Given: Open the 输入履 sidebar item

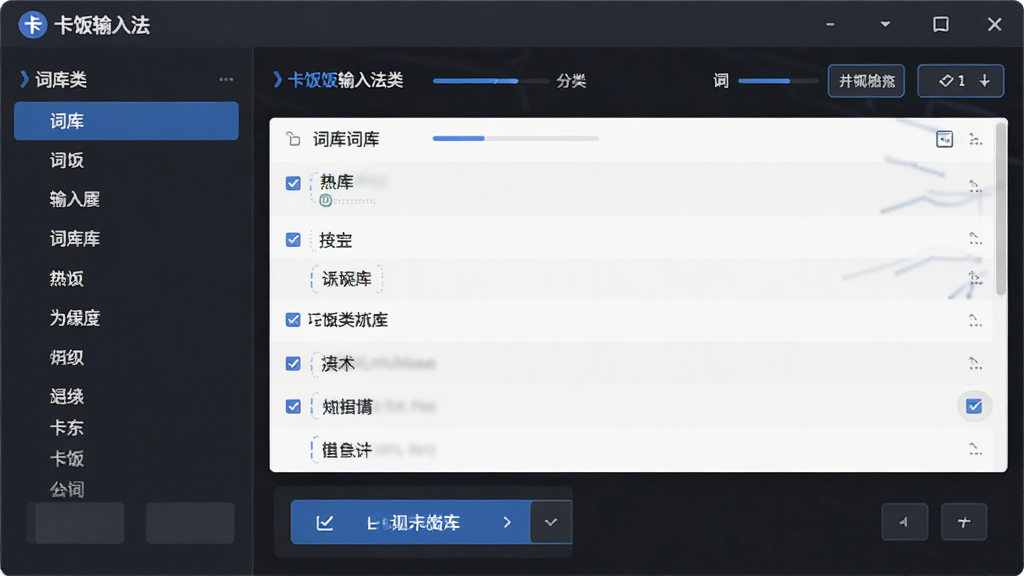Looking at the screenshot, I should tap(74, 199).
